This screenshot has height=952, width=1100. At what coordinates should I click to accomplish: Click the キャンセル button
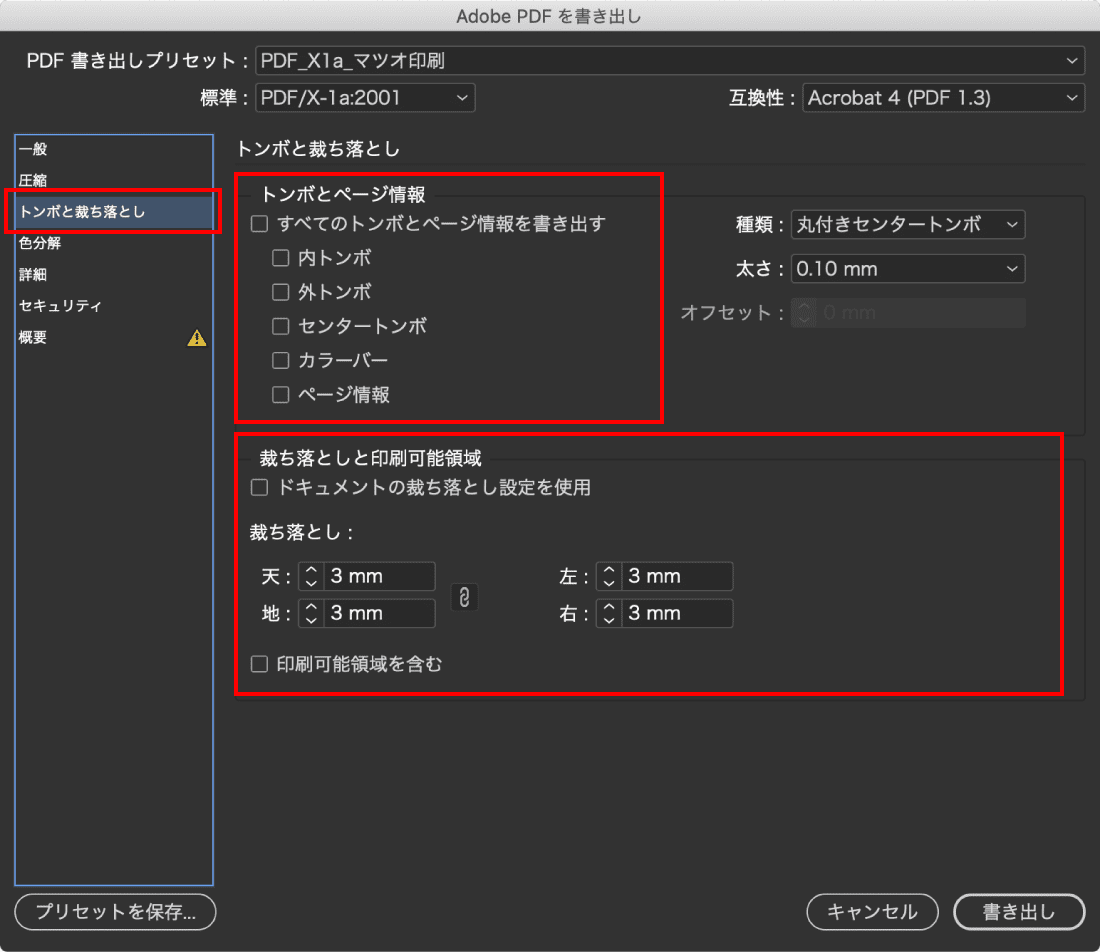pos(872,912)
